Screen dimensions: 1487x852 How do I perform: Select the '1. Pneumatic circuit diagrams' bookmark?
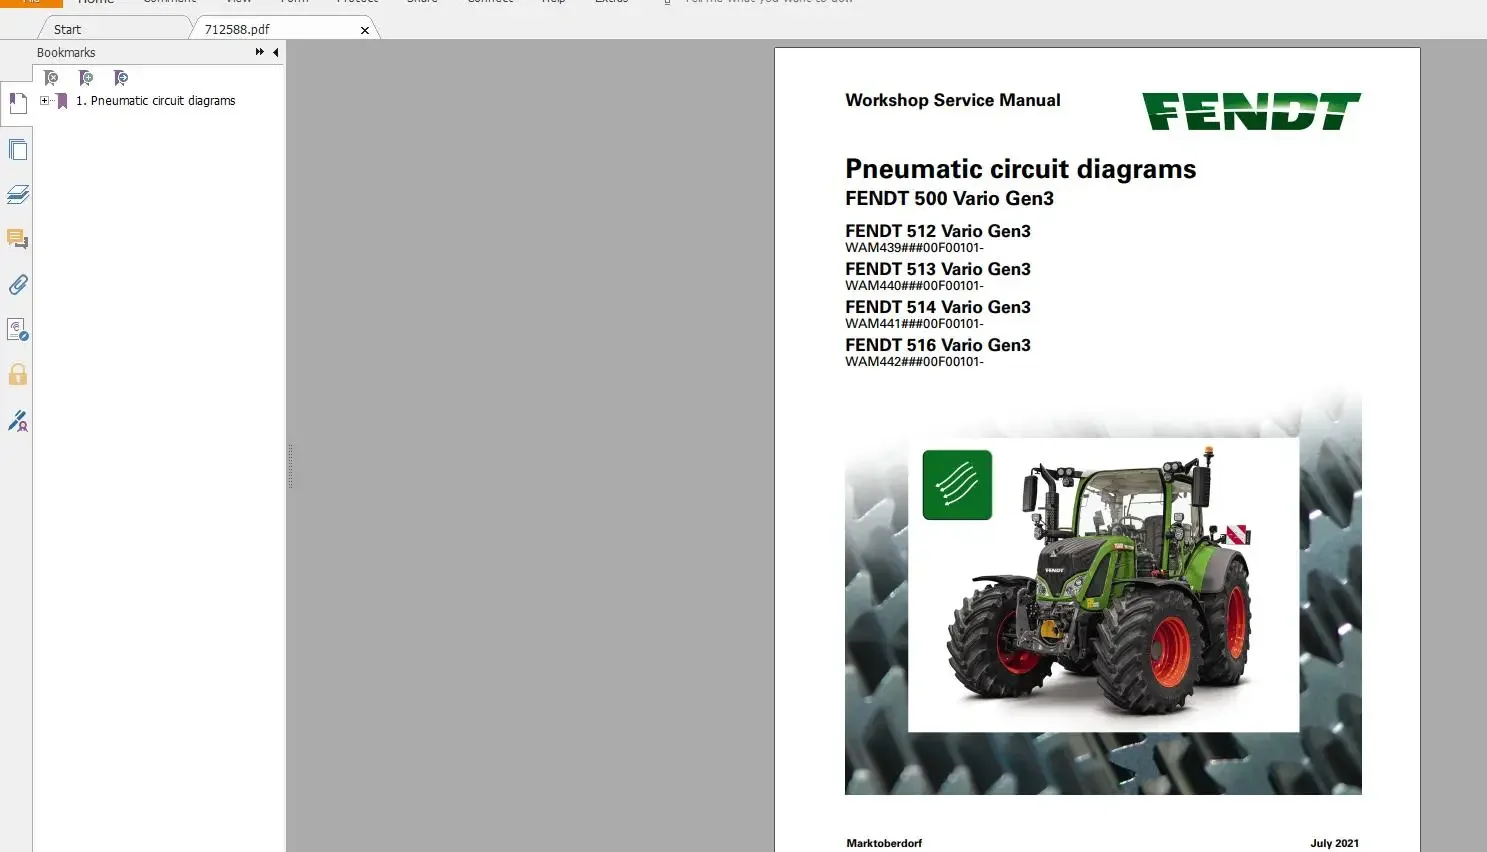pyautogui.click(x=156, y=101)
